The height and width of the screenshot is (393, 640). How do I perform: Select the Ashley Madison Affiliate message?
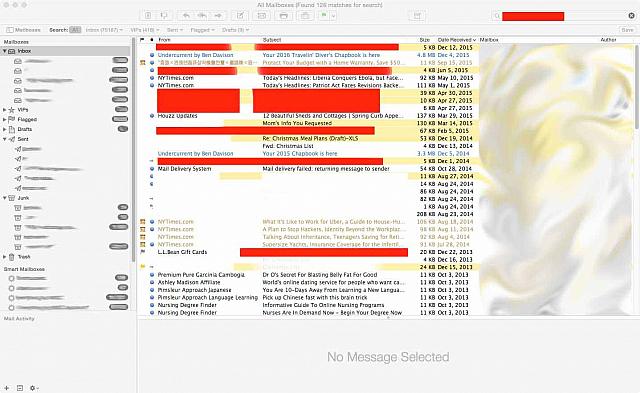(x=308, y=282)
